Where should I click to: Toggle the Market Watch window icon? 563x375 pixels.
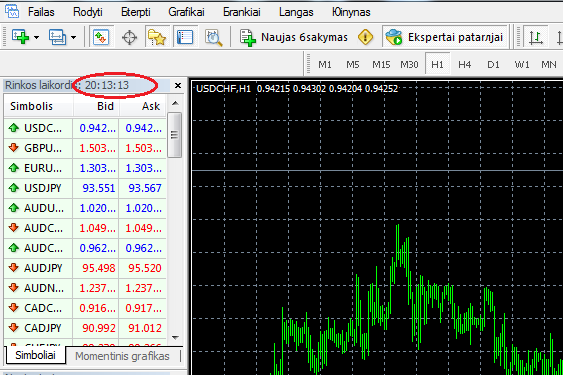pos(101,37)
